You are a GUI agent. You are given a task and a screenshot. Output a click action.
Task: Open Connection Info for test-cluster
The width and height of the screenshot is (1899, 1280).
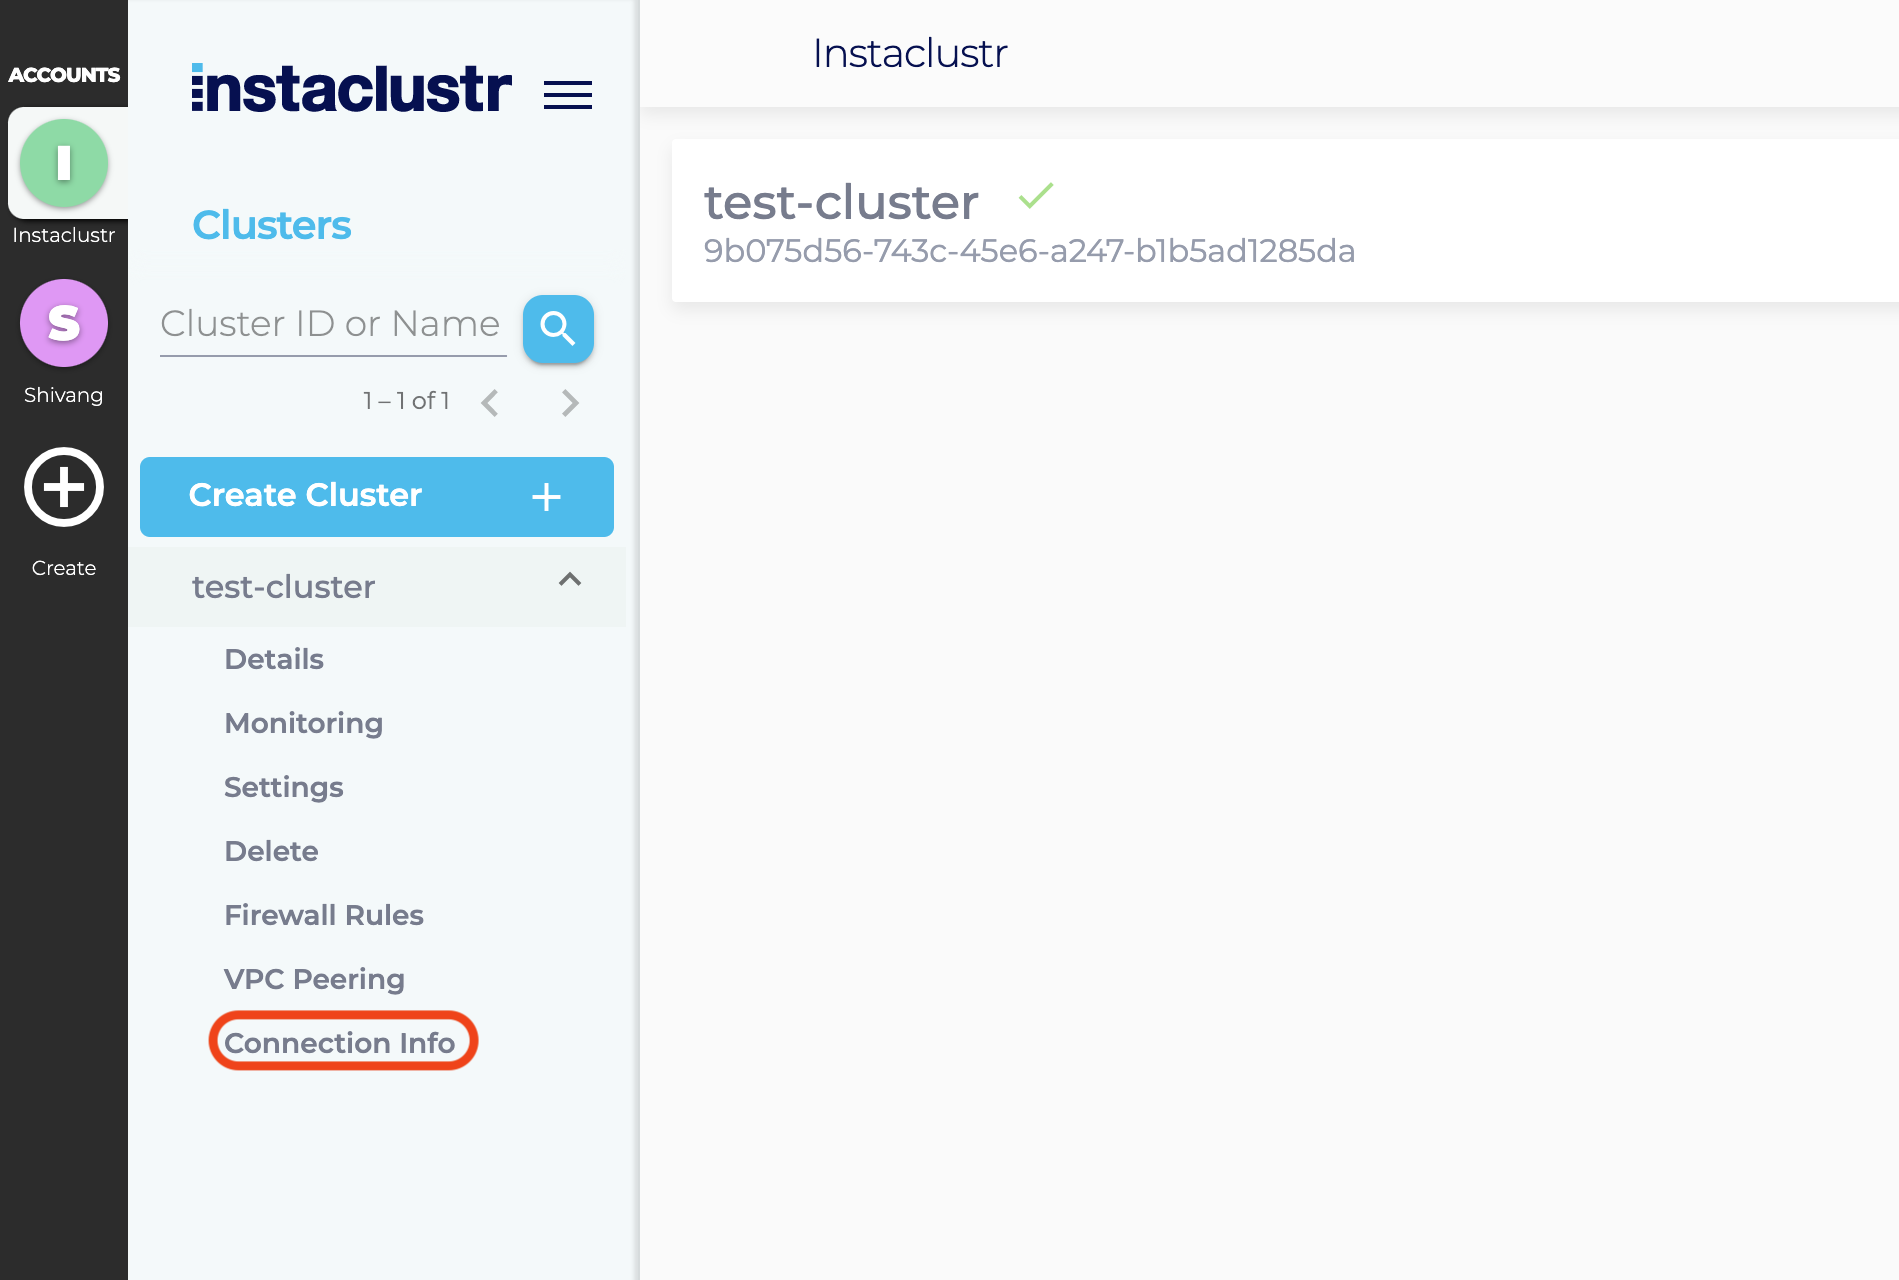(342, 1042)
